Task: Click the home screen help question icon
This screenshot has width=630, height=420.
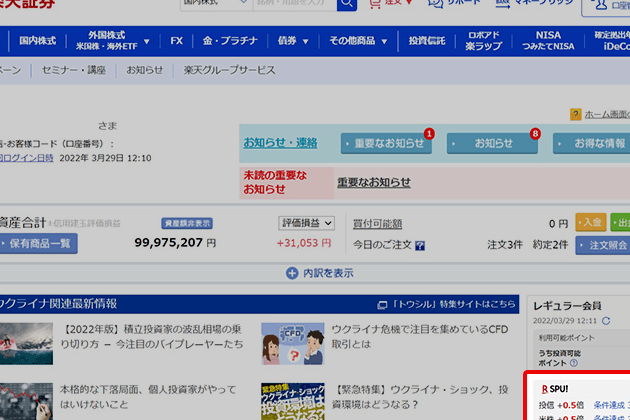Action: click(x=575, y=115)
